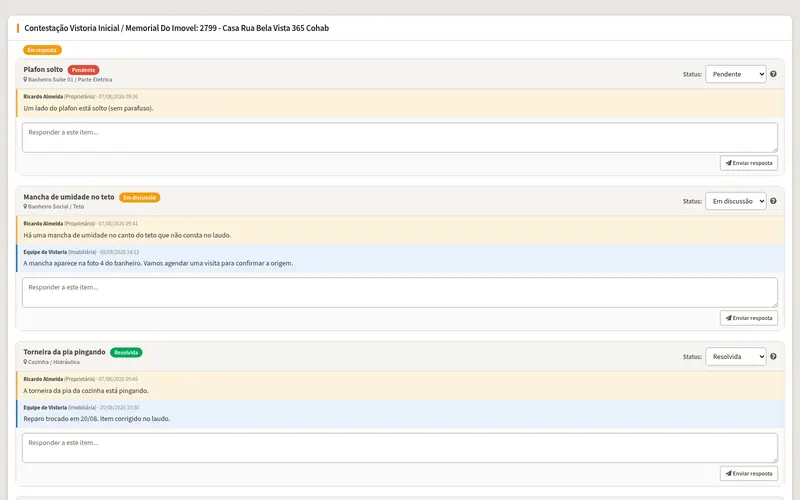Select the Plafon solto title
Screen dimensions: 800x500
point(43,69)
